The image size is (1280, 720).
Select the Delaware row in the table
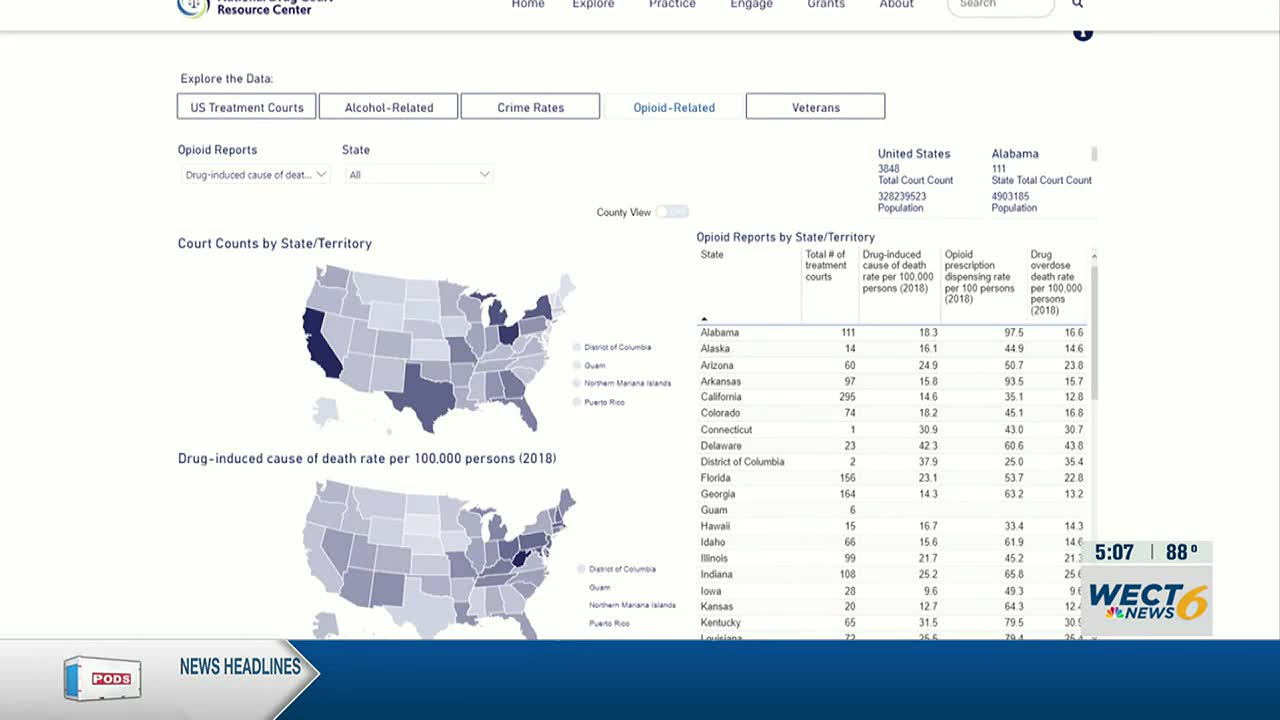tap(891, 446)
